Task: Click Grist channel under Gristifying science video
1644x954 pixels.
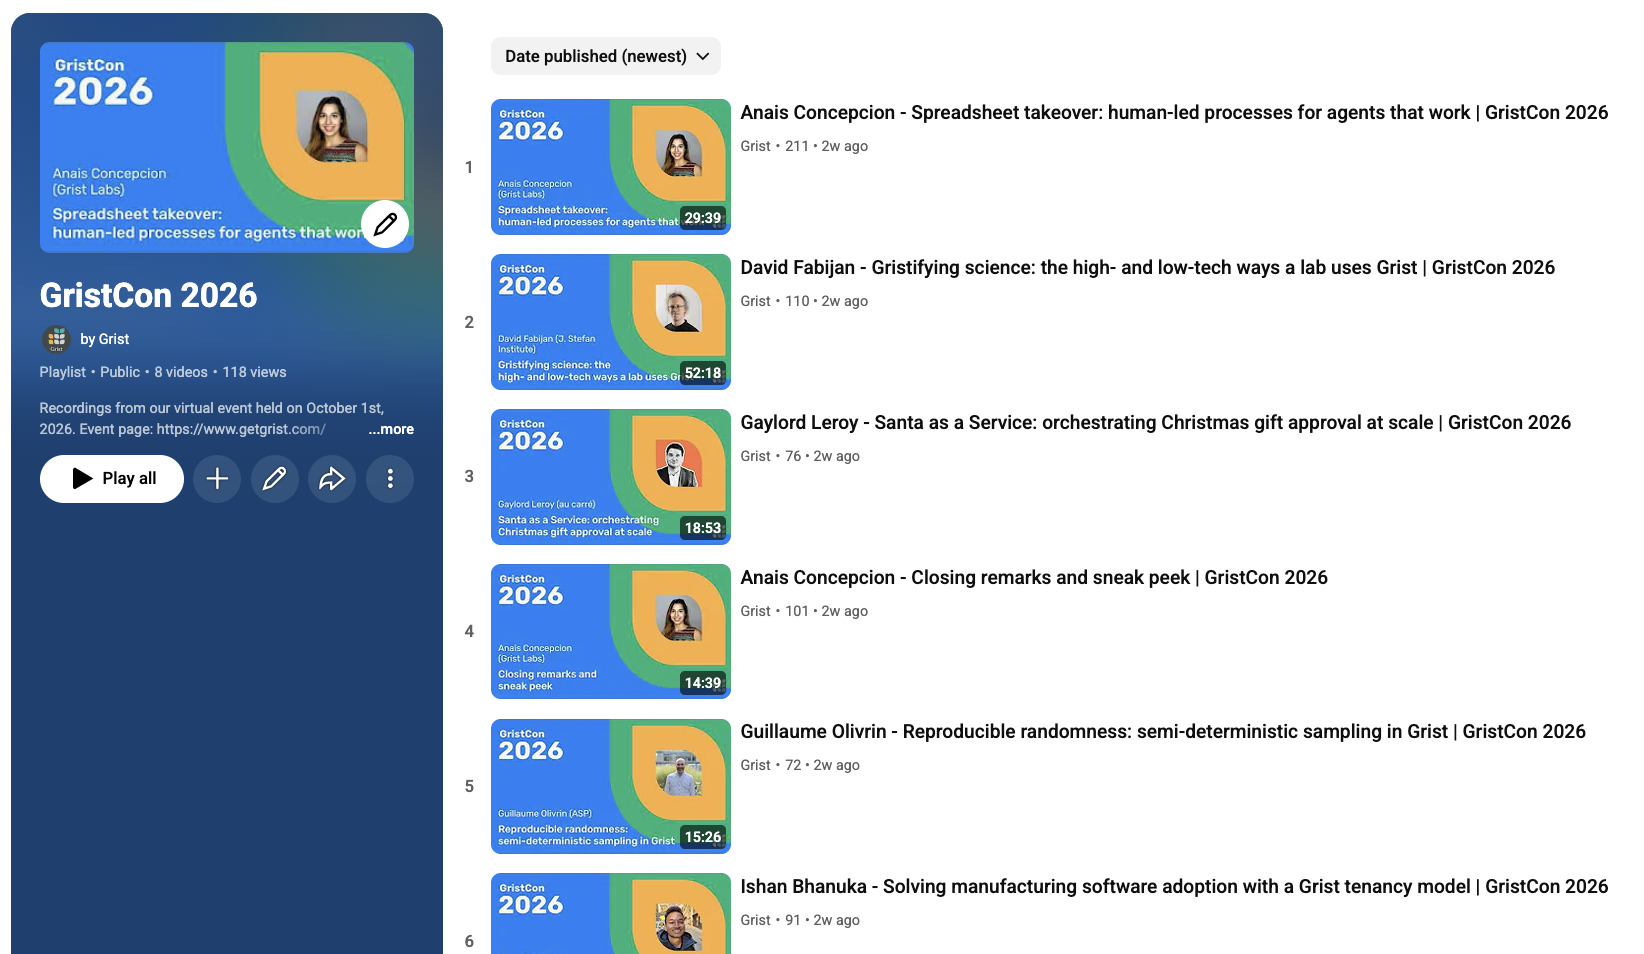Action: pyautogui.click(x=755, y=301)
